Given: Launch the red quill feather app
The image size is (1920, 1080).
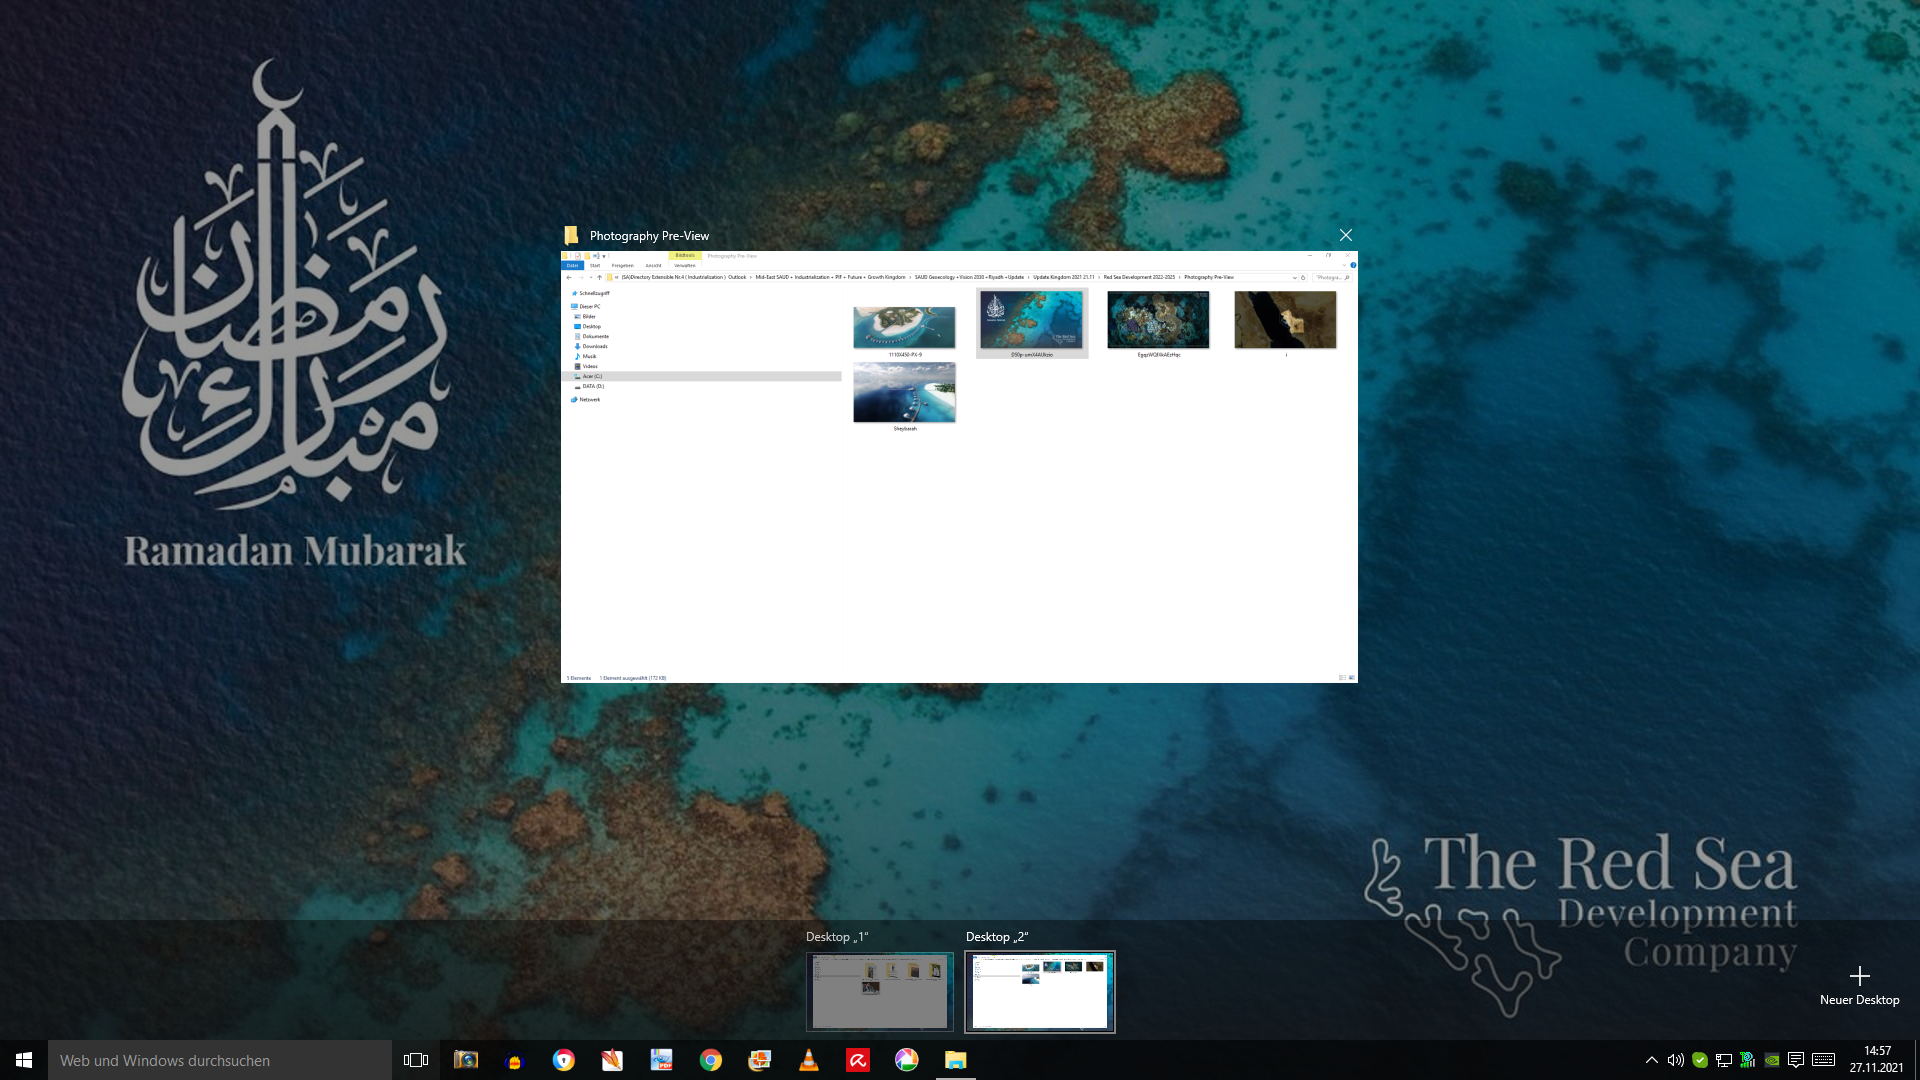Looking at the screenshot, I should tap(613, 1060).
